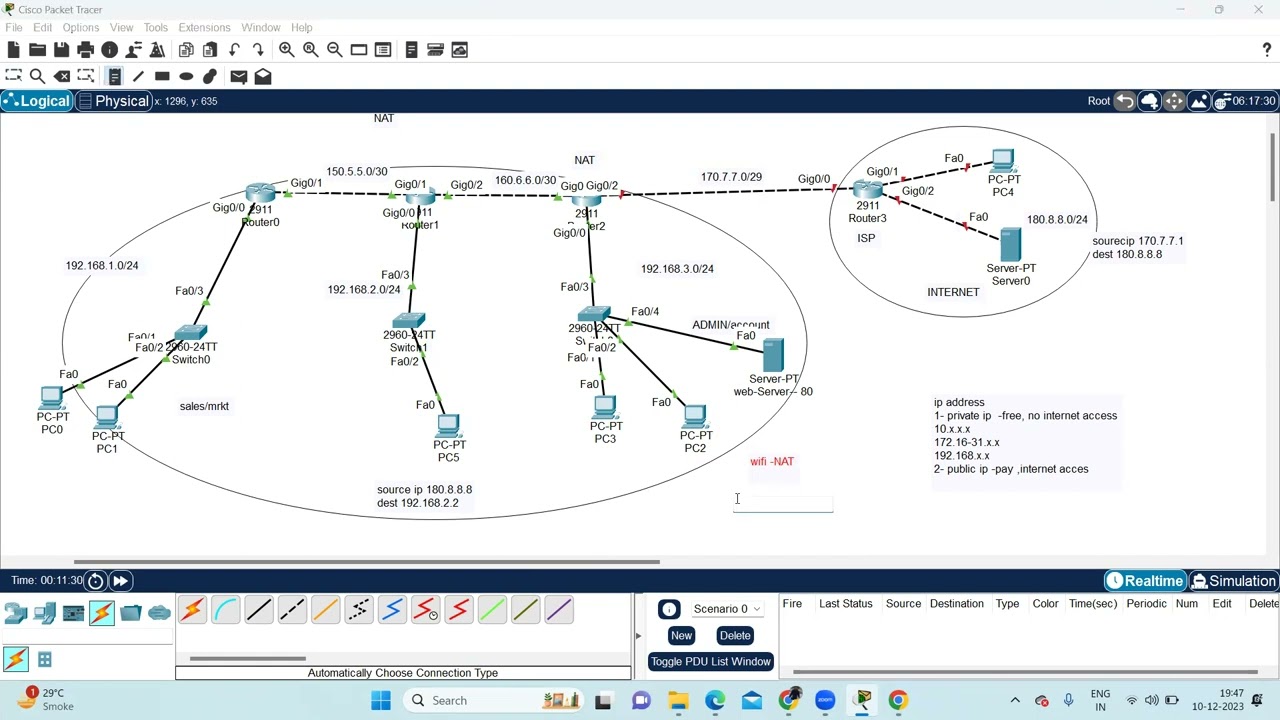1280x720 pixels.
Task: Switch to Simulation mode
Action: pyautogui.click(x=1233, y=581)
